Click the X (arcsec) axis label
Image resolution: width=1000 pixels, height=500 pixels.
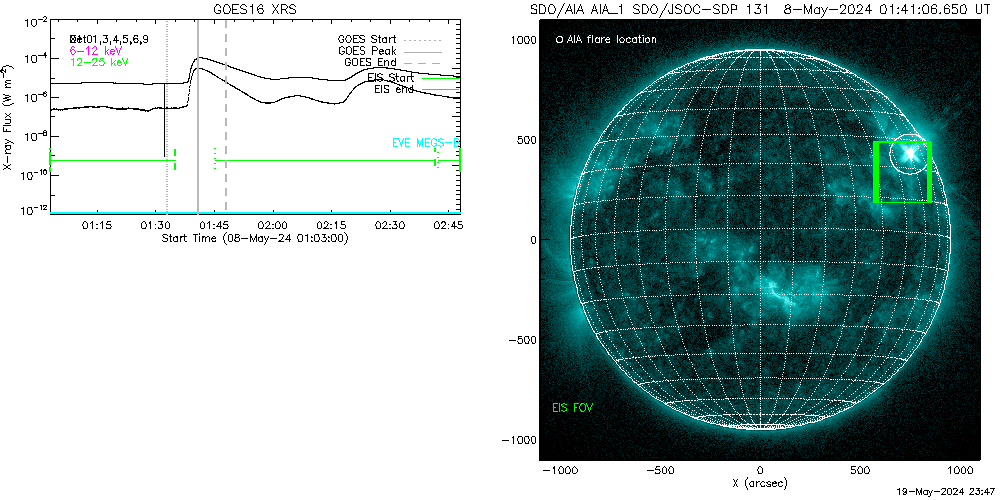(760, 483)
